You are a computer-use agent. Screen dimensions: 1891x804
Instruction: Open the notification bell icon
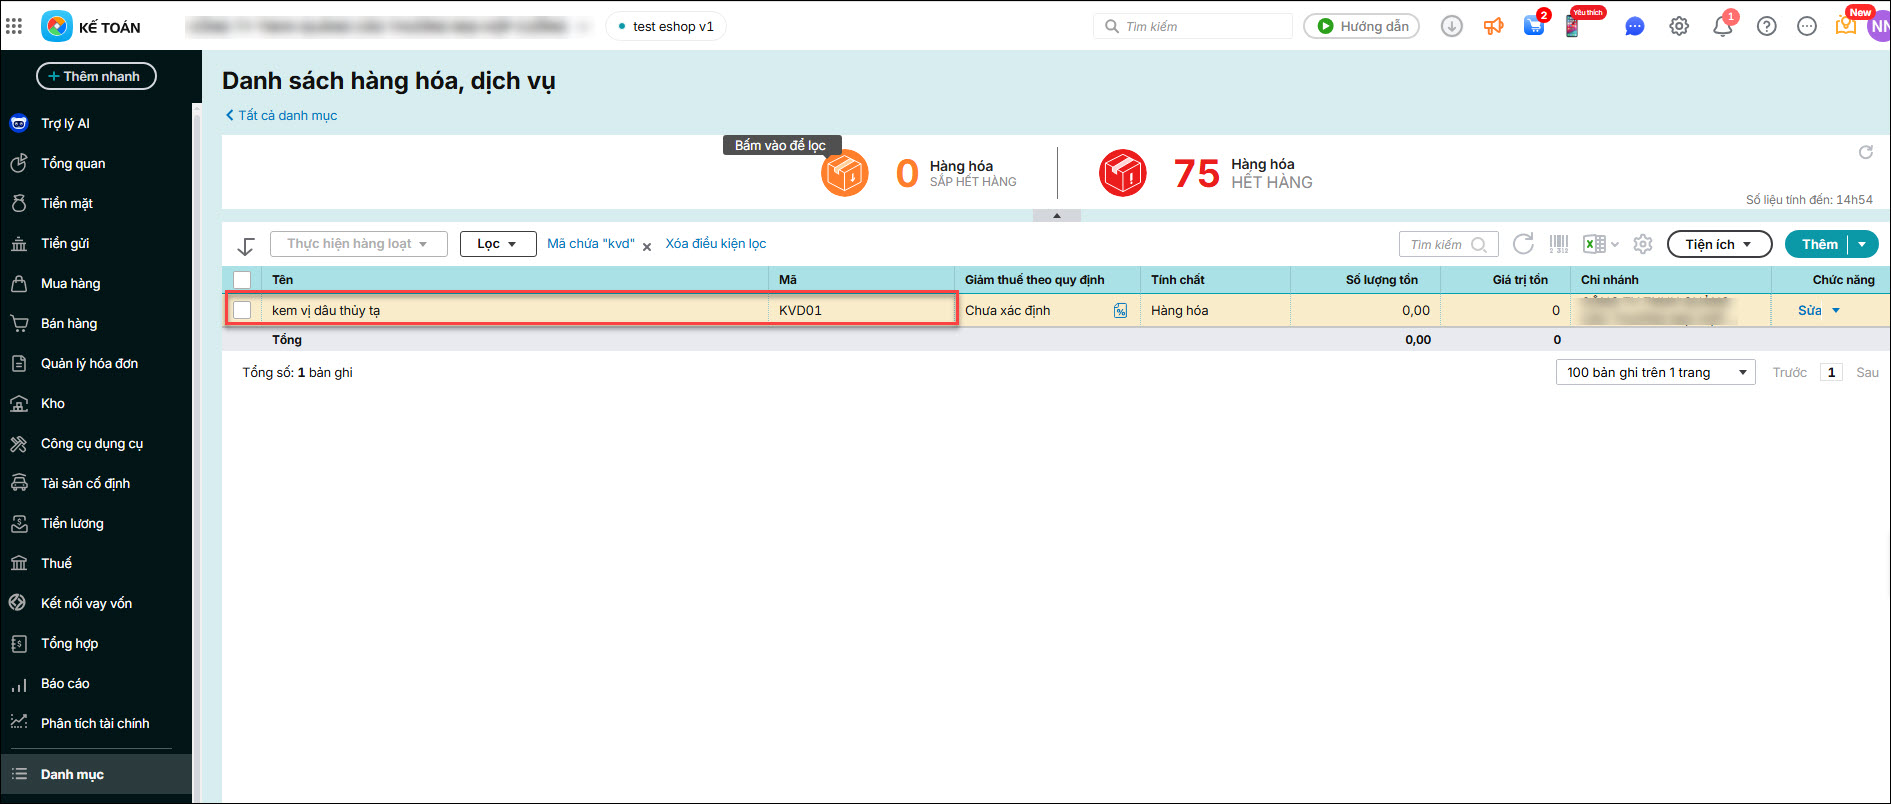[x=1722, y=27]
